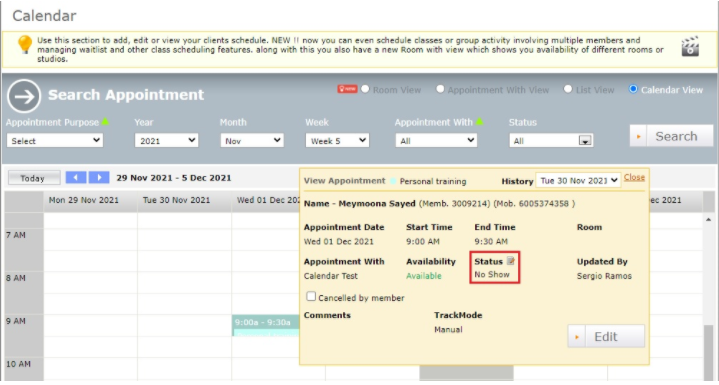719x385 pixels.
Task: Click the calendar scrollbar up arrow
Action: point(709,220)
